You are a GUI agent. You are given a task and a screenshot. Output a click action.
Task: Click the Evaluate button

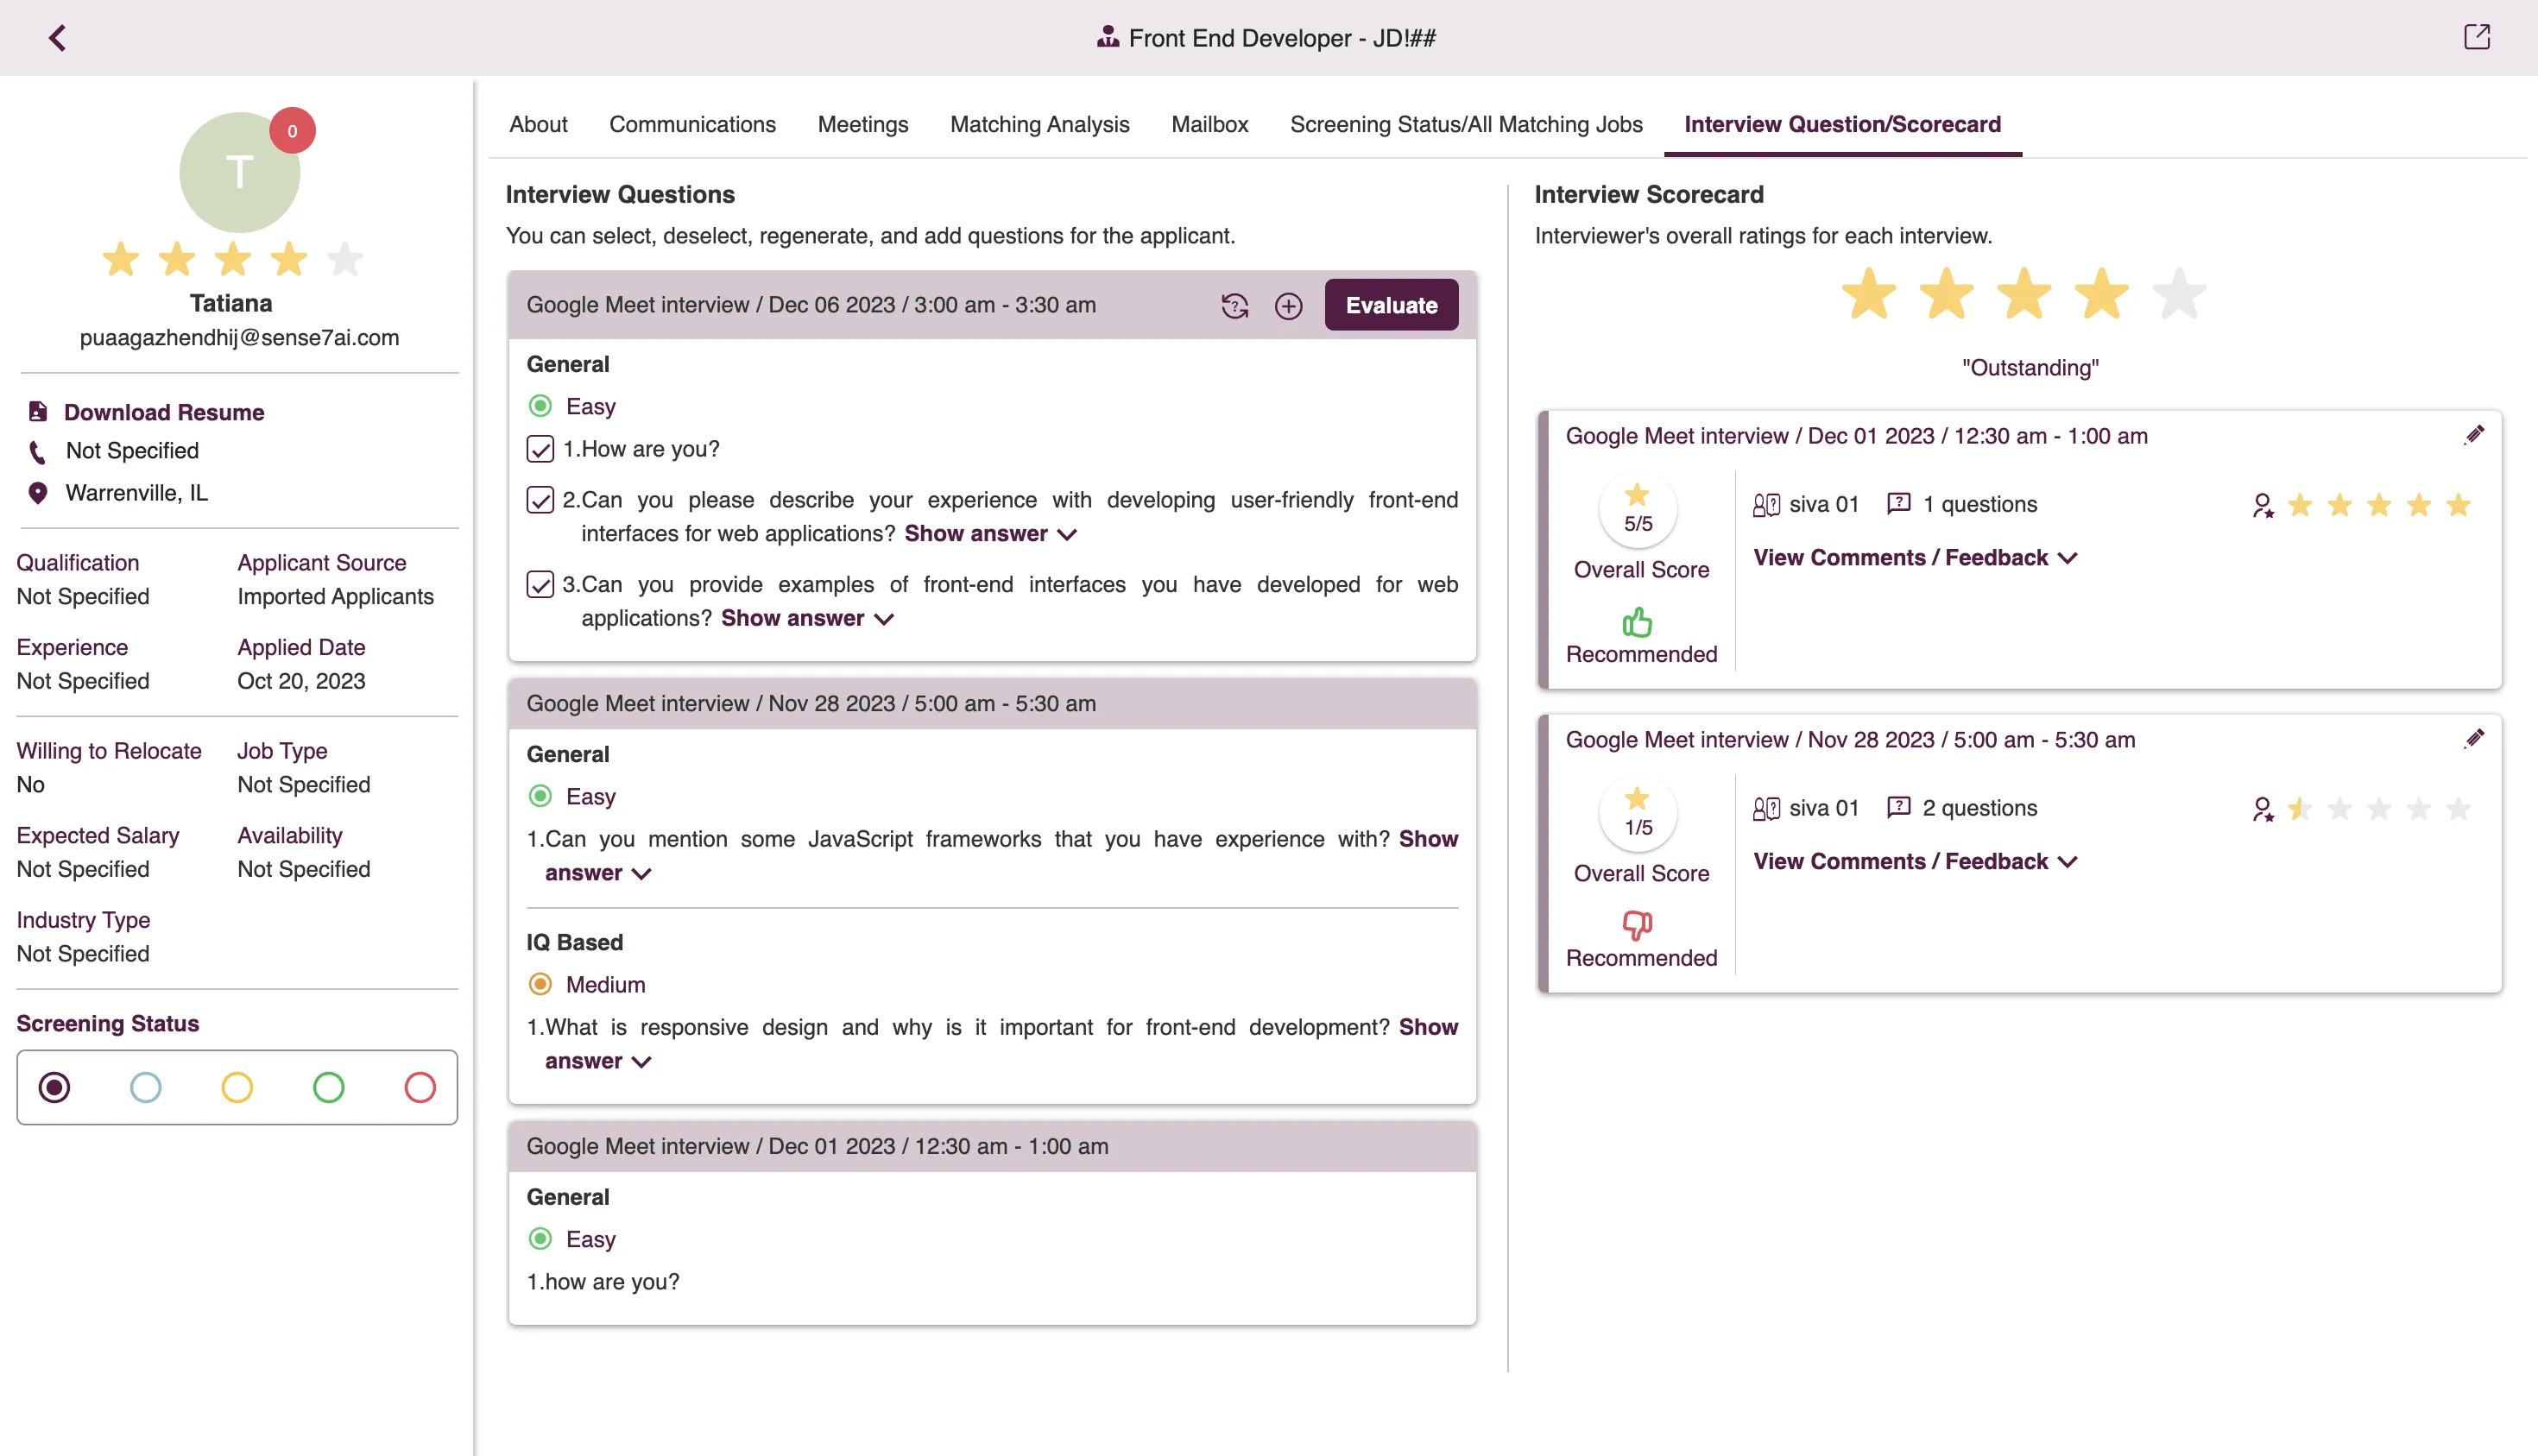pos(1390,306)
